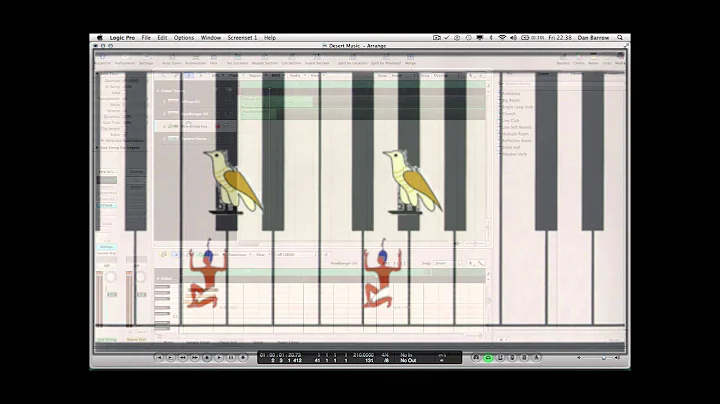Open Preferences from the Arrange toolbar
The height and width of the screenshot is (404, 720).
(124, 58)
